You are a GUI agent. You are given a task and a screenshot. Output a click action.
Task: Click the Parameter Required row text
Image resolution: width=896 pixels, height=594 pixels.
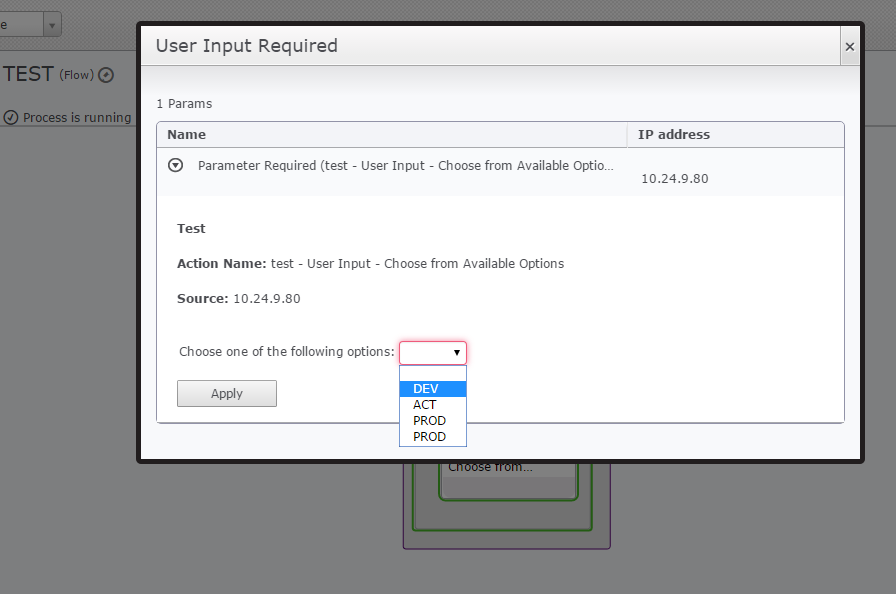coord(406,166)
